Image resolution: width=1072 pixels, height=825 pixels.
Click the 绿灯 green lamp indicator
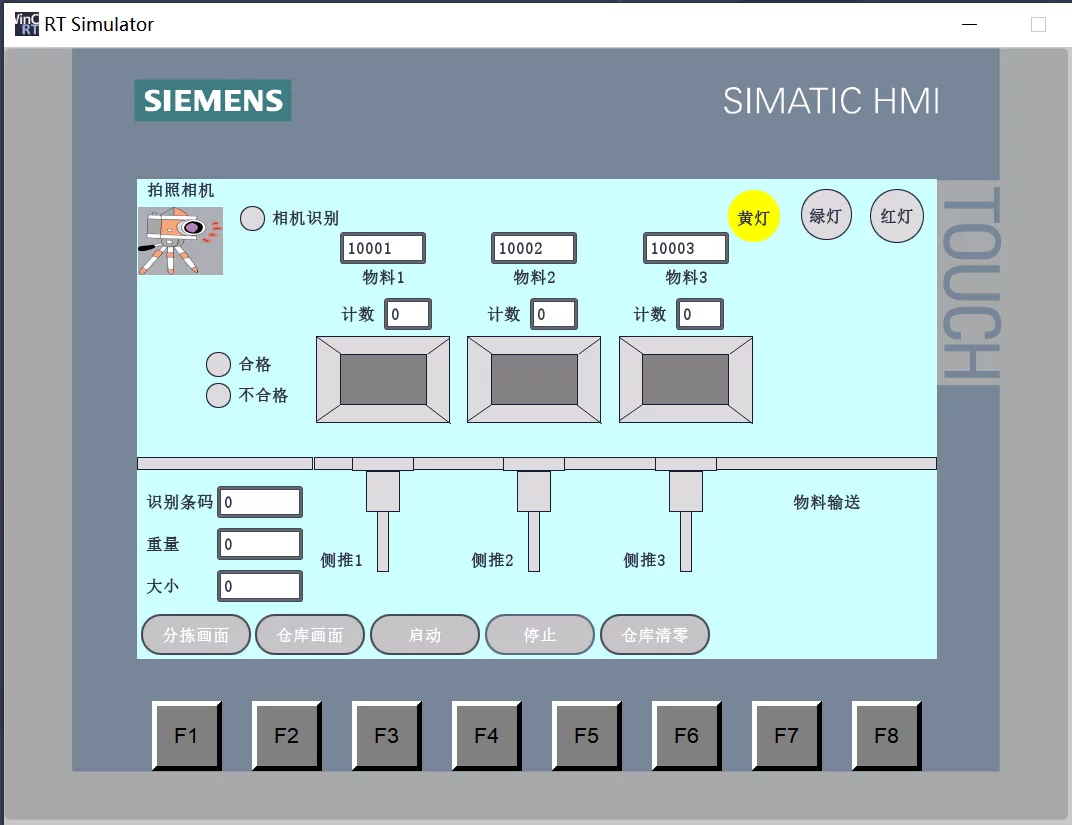825,215
